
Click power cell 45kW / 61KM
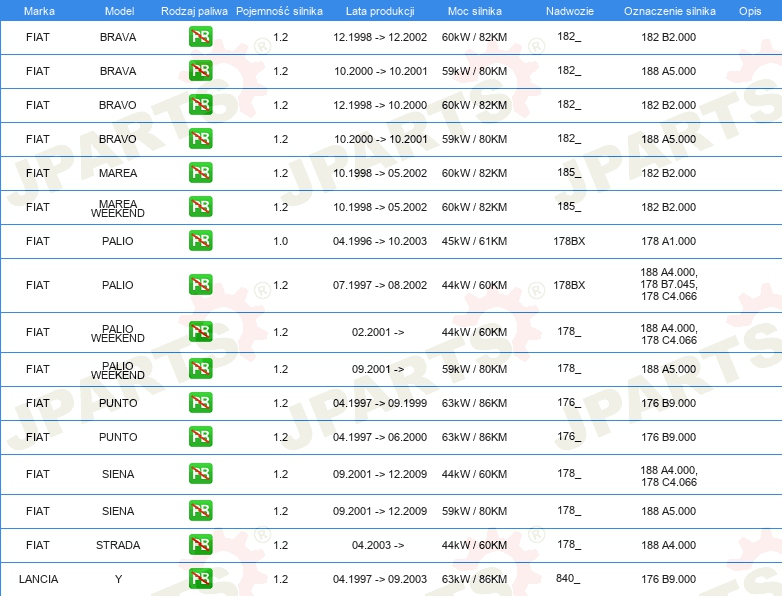pyautogui.click(x=474, y=241)
